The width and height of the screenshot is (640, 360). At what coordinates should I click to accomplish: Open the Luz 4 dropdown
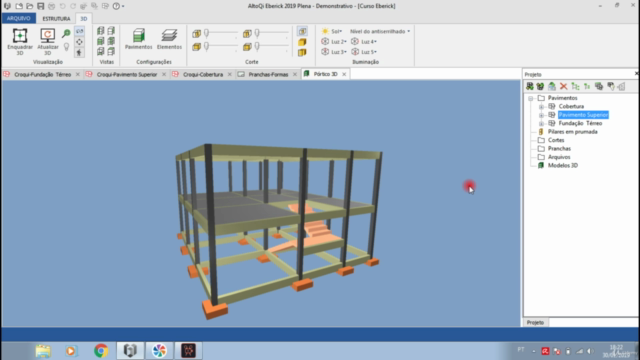364,42
